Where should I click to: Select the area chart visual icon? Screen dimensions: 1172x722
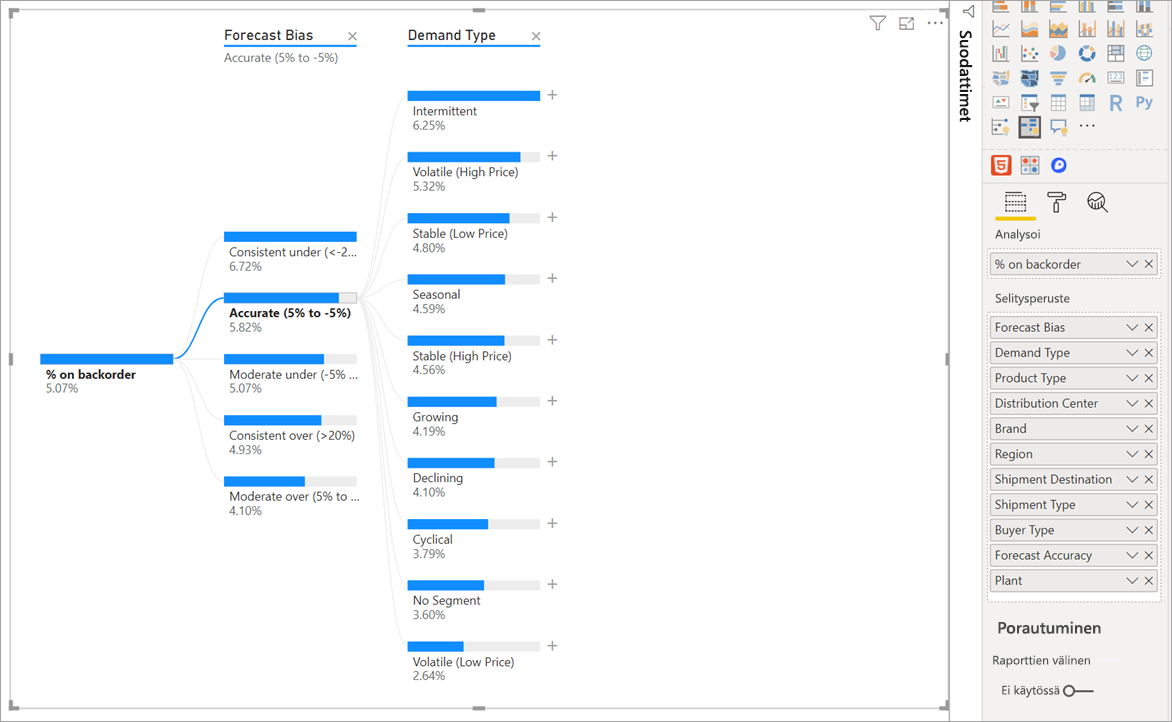point(1029,29)
